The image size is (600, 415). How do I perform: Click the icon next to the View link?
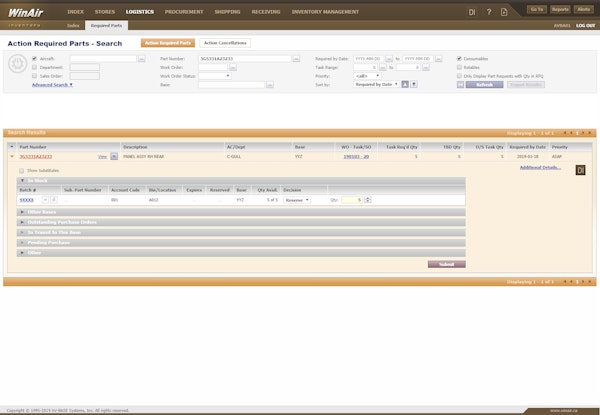coord(114,157)
